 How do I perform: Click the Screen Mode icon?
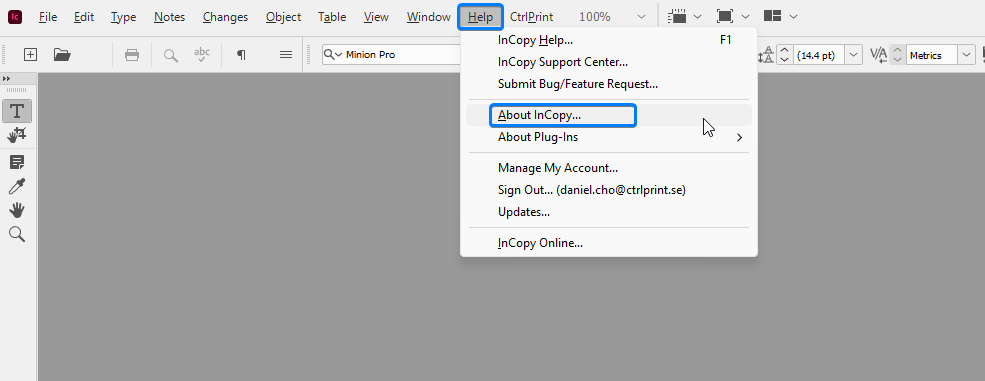pos(724,16)
